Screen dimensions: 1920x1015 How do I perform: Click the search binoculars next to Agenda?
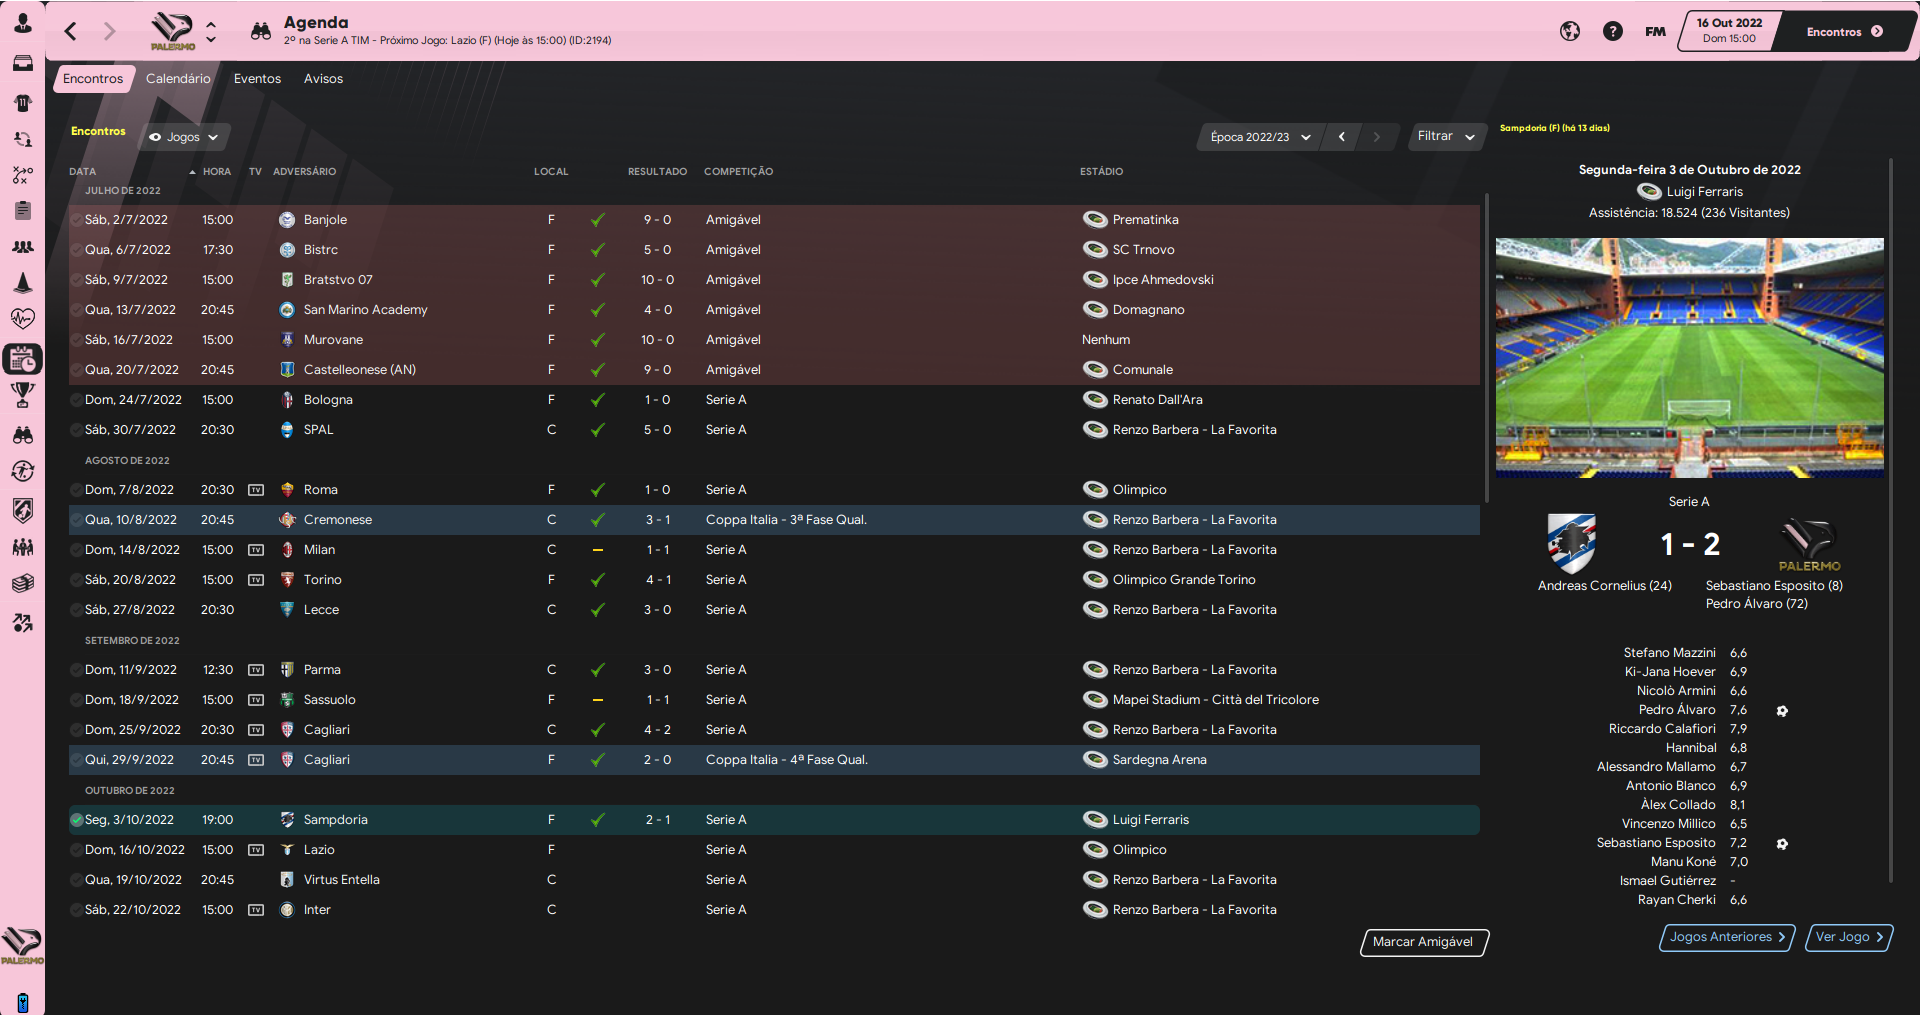[261, 31]
